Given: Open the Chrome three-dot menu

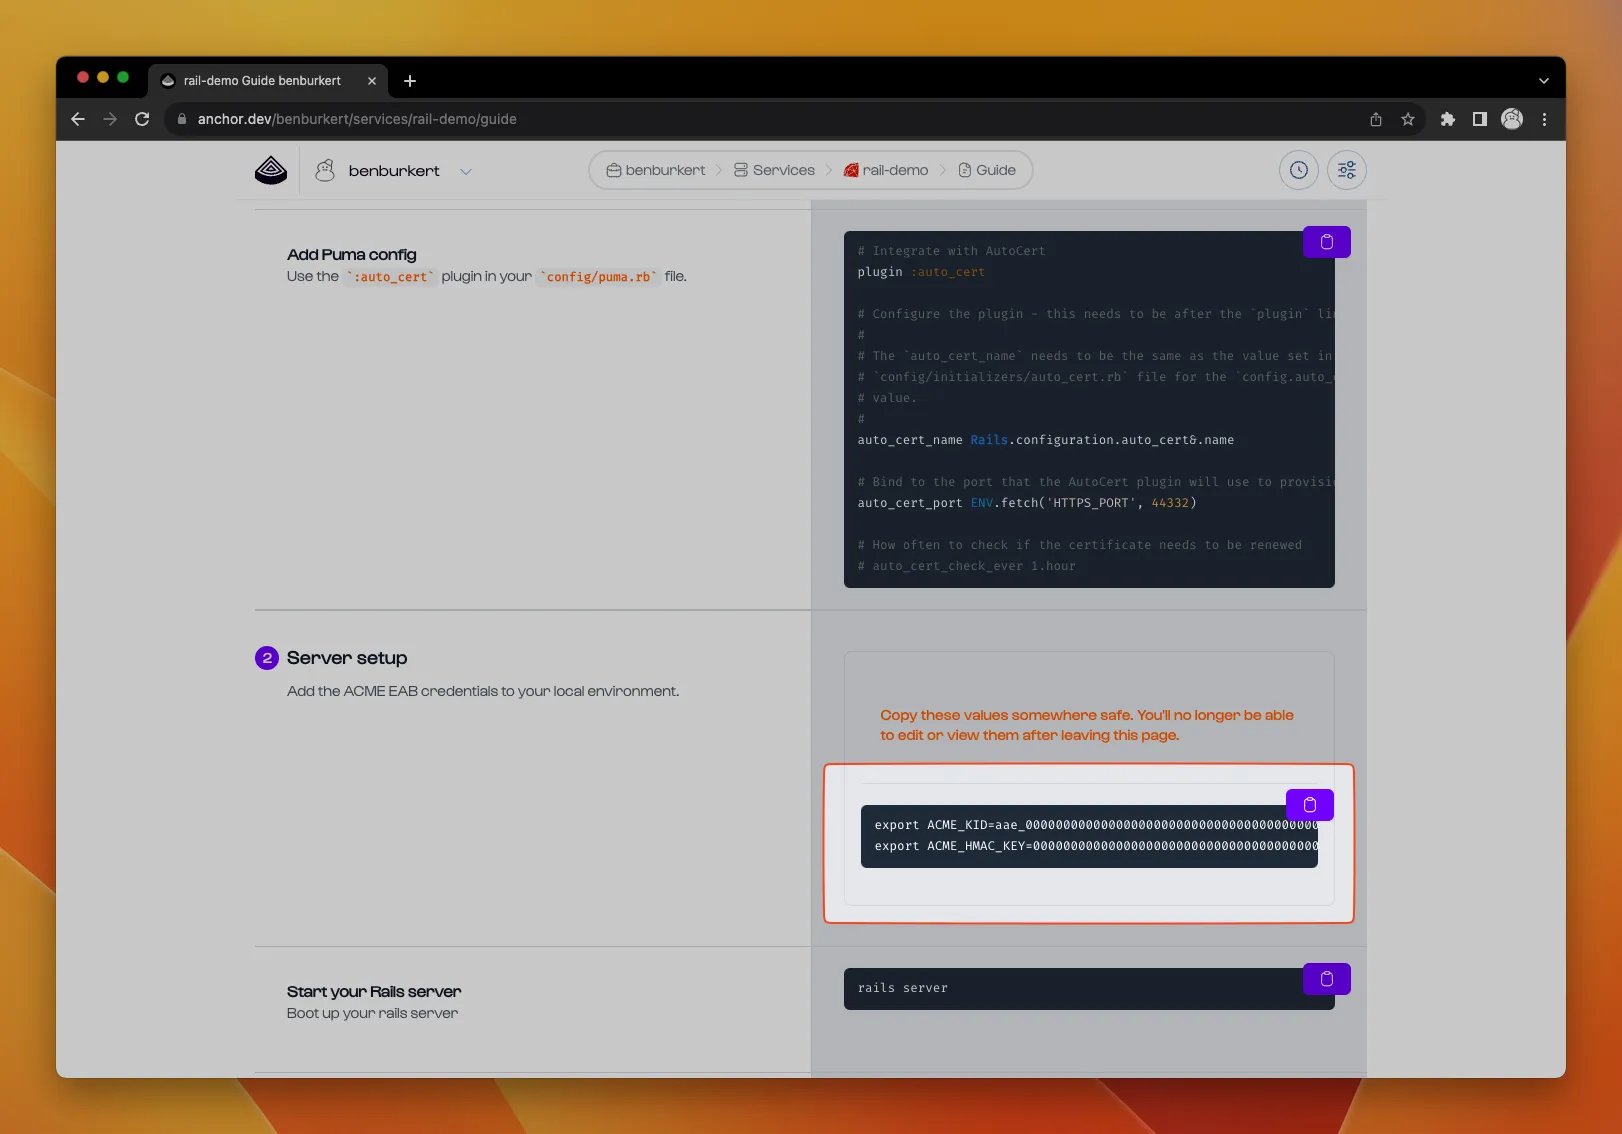Looking at the screenshot, I should pos(1544,119).
